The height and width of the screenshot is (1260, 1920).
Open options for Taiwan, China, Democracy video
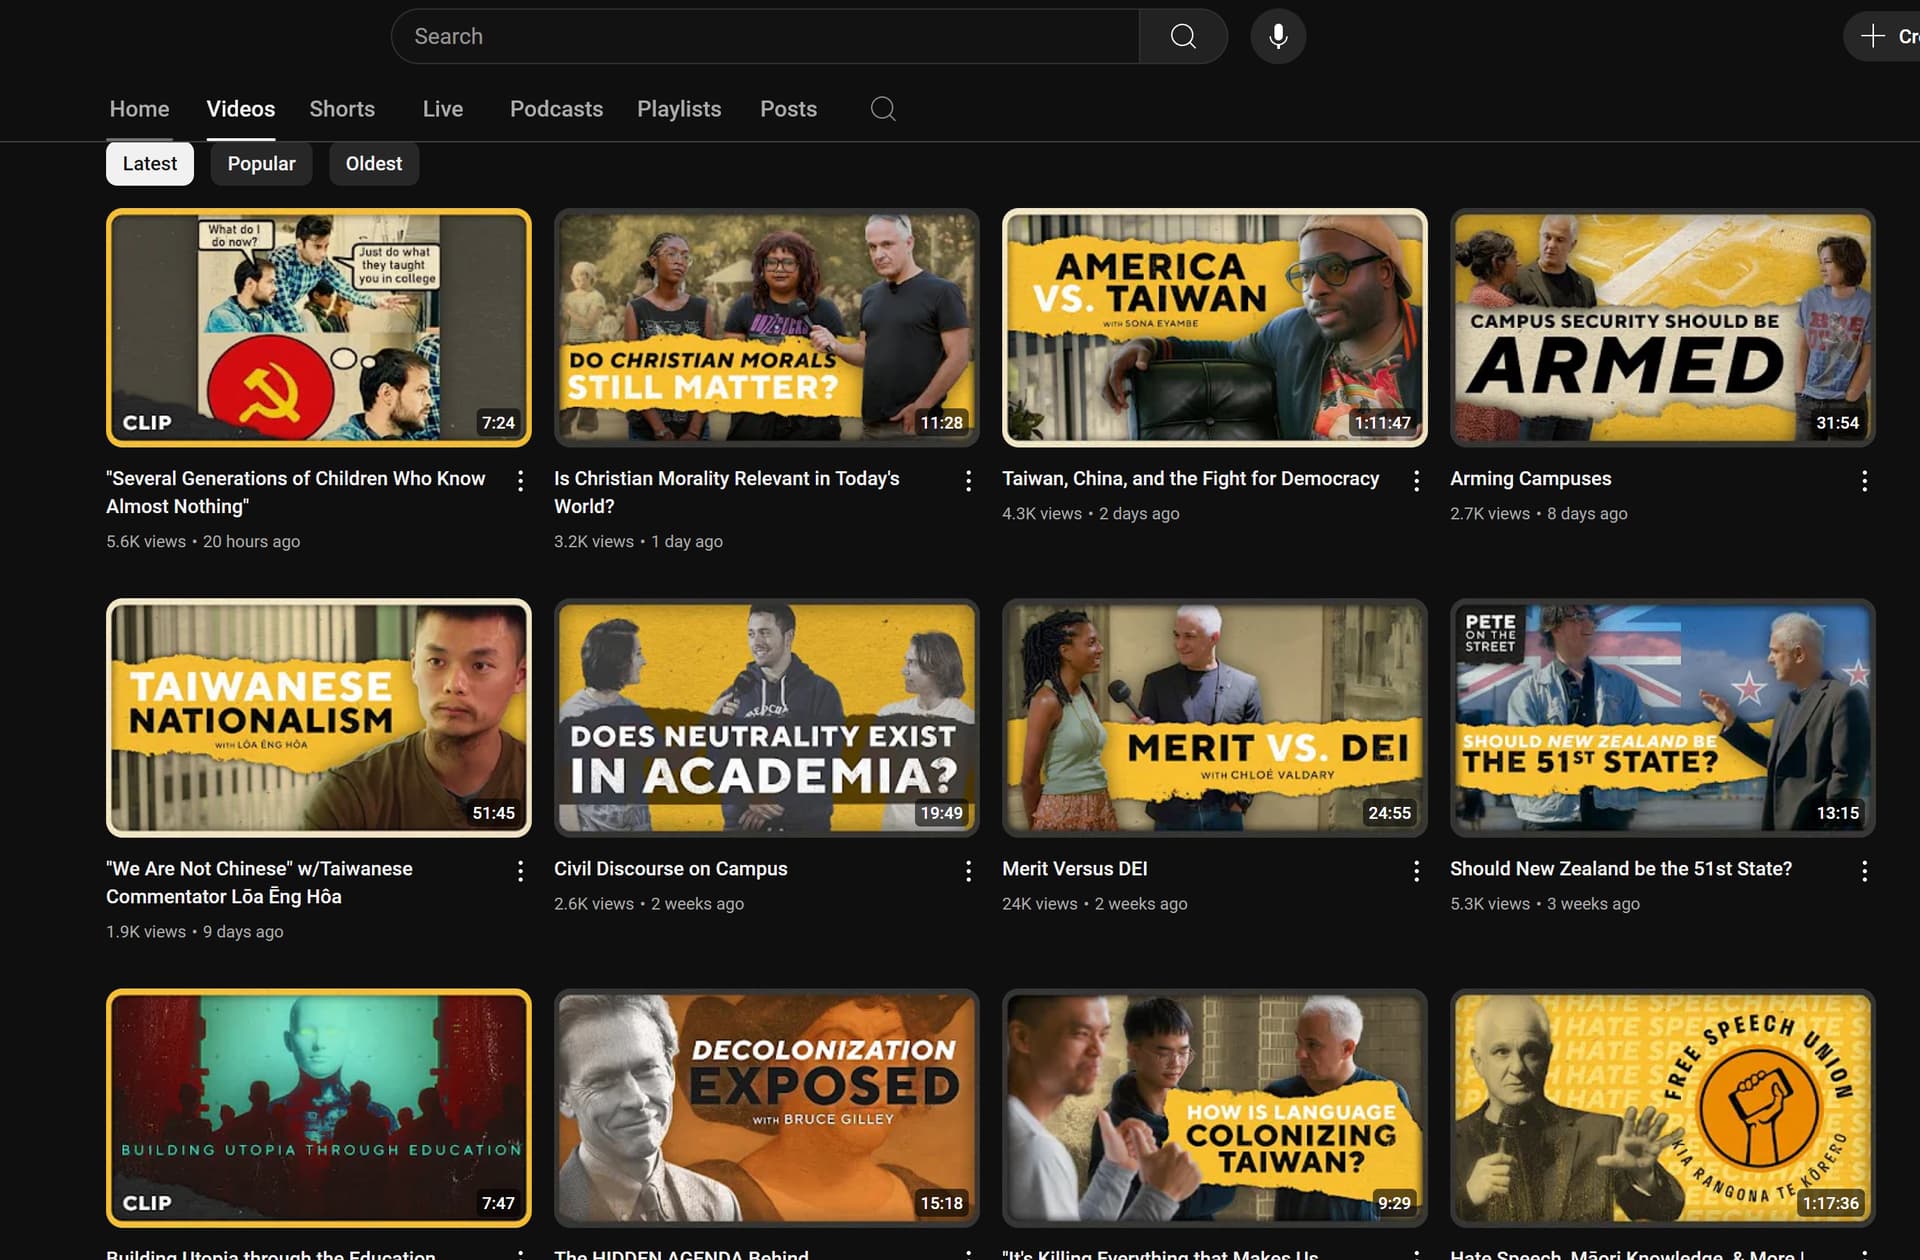pyautogui.click(x=1416, y=481)
